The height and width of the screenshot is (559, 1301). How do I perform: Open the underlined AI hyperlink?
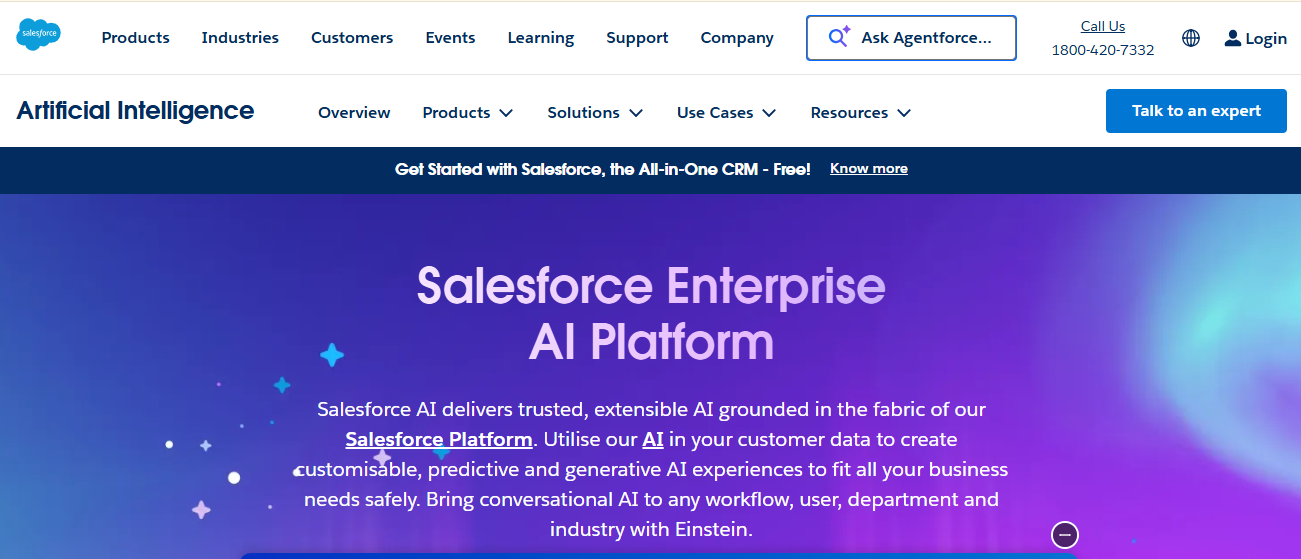point(653,439)
